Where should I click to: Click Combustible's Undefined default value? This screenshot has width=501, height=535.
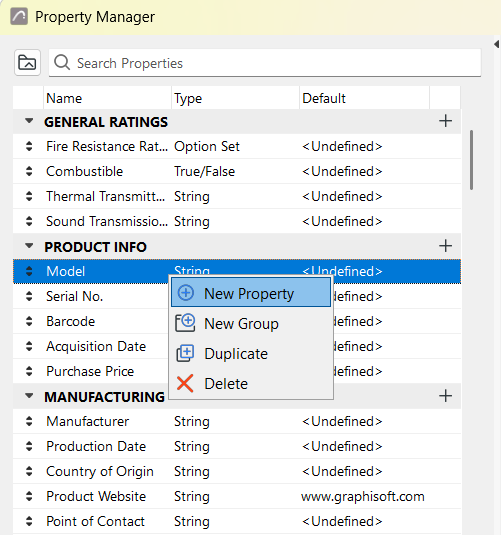pos(342,171)
